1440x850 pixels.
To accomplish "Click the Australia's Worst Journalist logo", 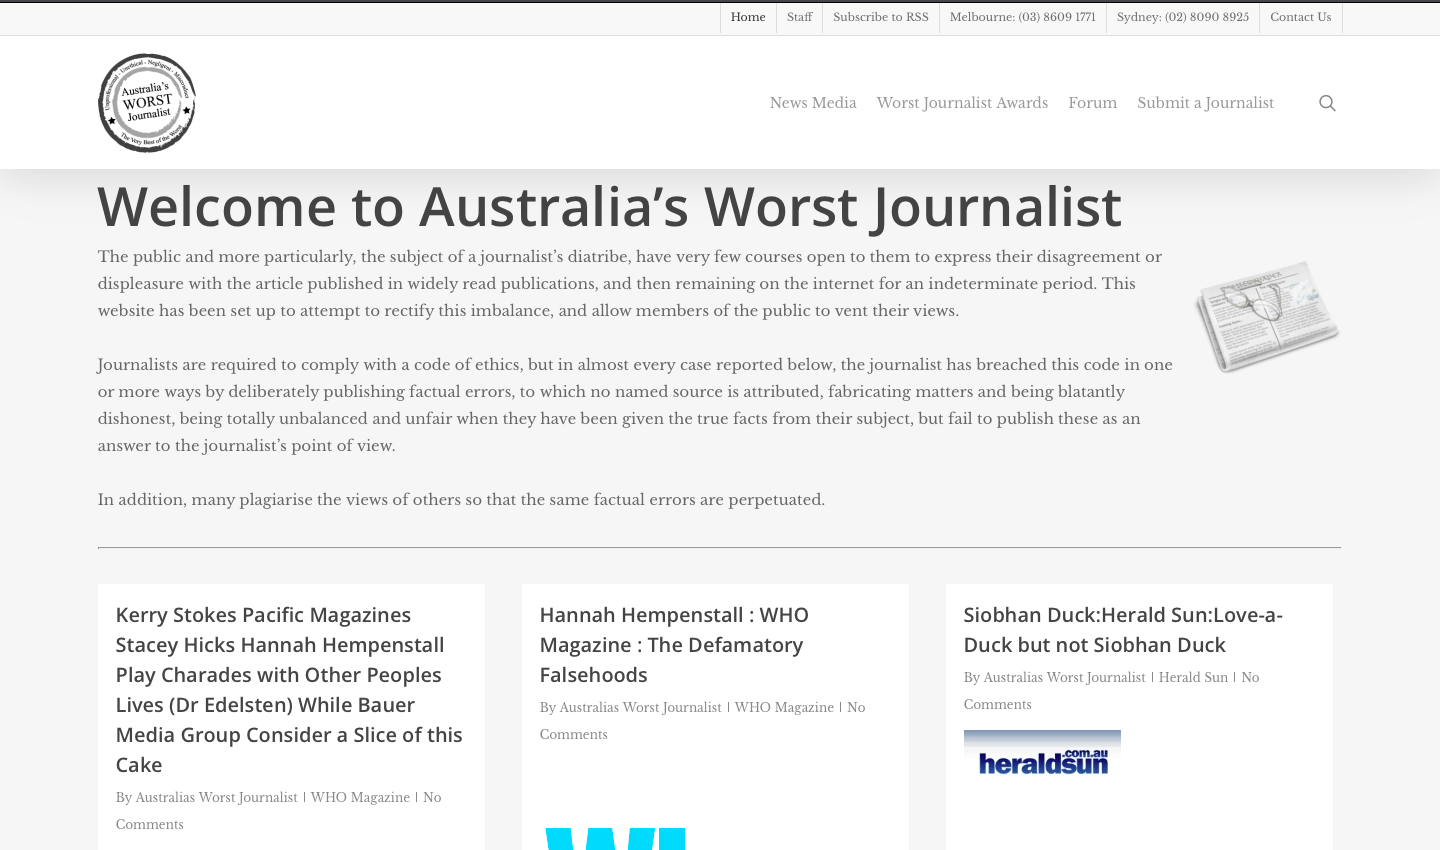I will [x=147, y=103].
